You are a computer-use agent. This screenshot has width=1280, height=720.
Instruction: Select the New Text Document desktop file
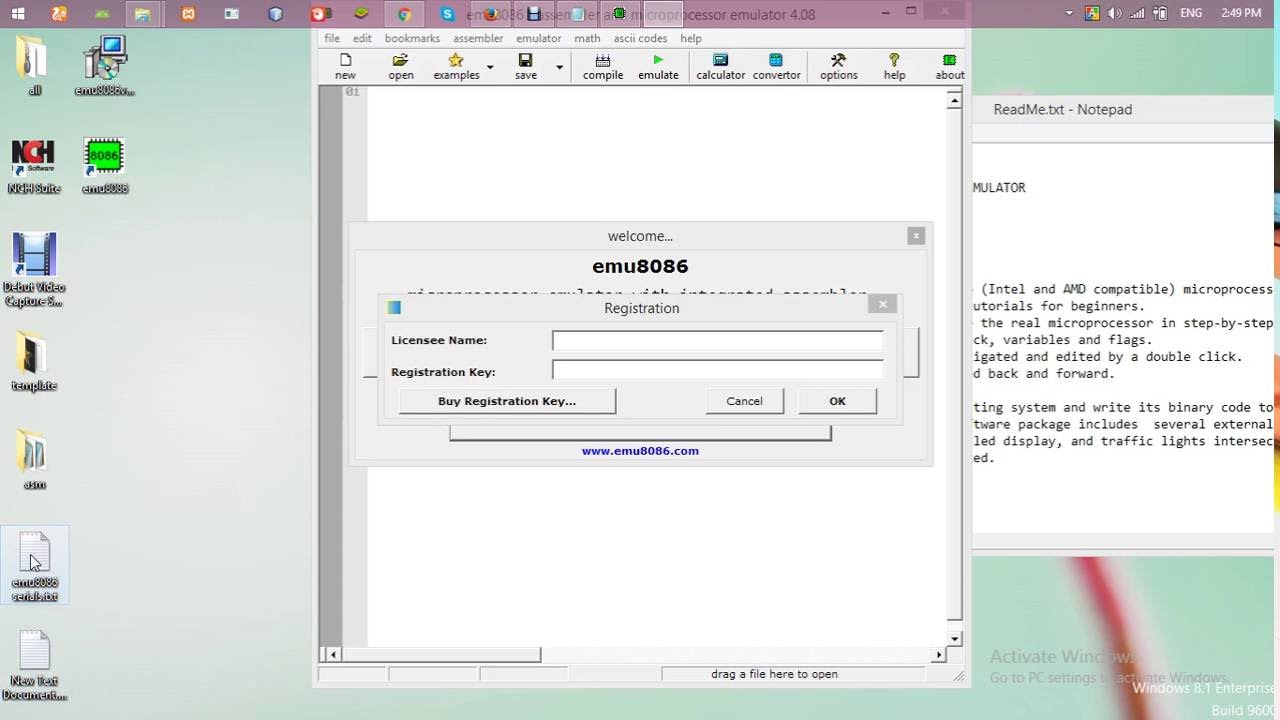tap(34, 665)
